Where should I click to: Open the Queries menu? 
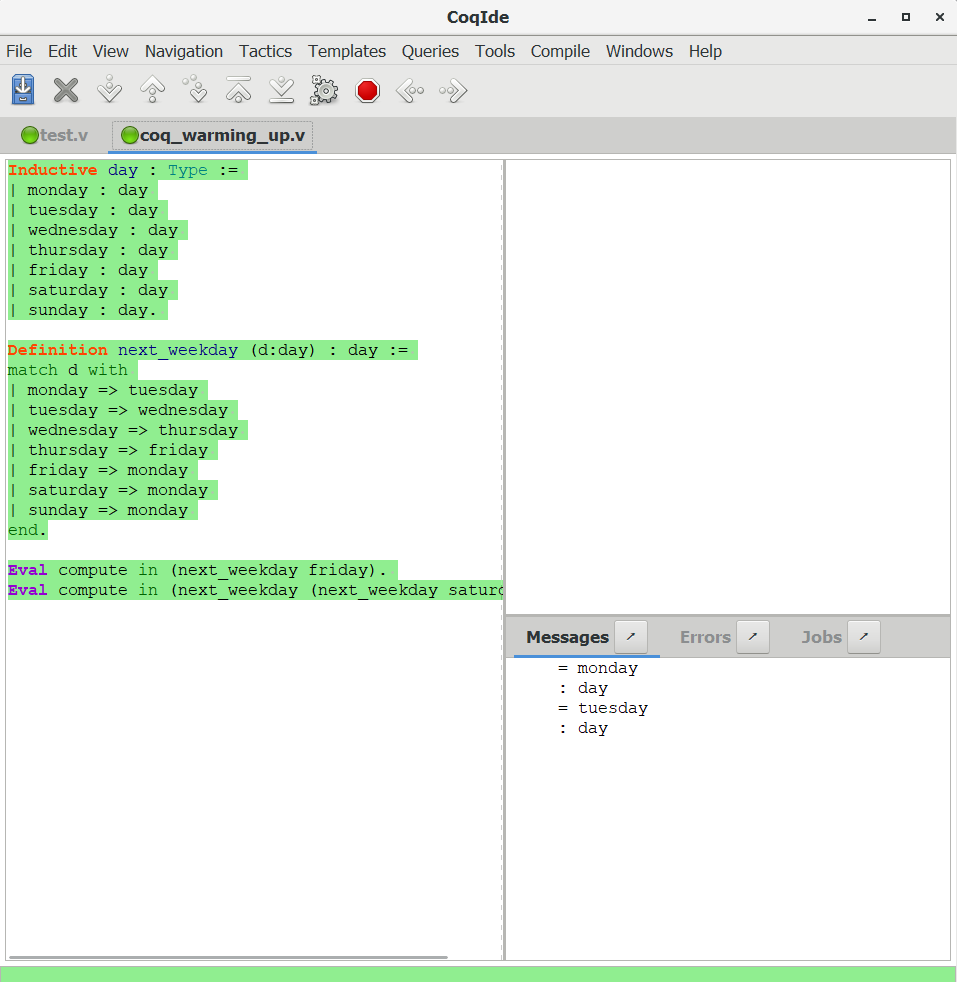(430, 51)
